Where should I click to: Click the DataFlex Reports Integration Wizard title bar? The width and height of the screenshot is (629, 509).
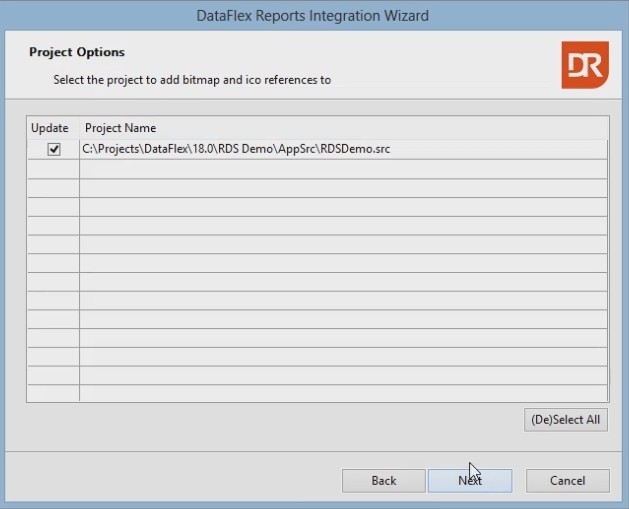(x=314, y=15)
